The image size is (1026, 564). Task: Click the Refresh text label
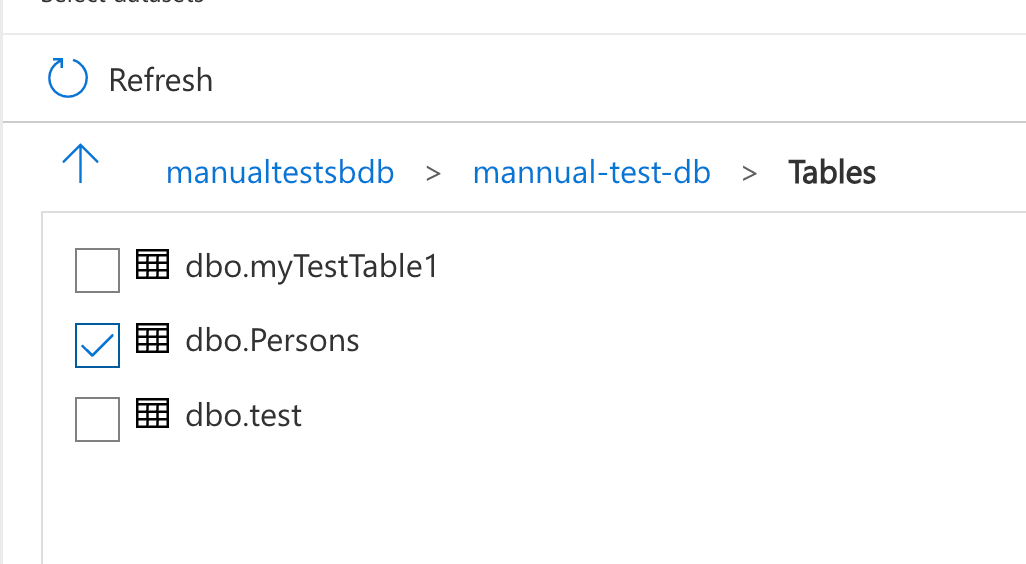[161, 80]
